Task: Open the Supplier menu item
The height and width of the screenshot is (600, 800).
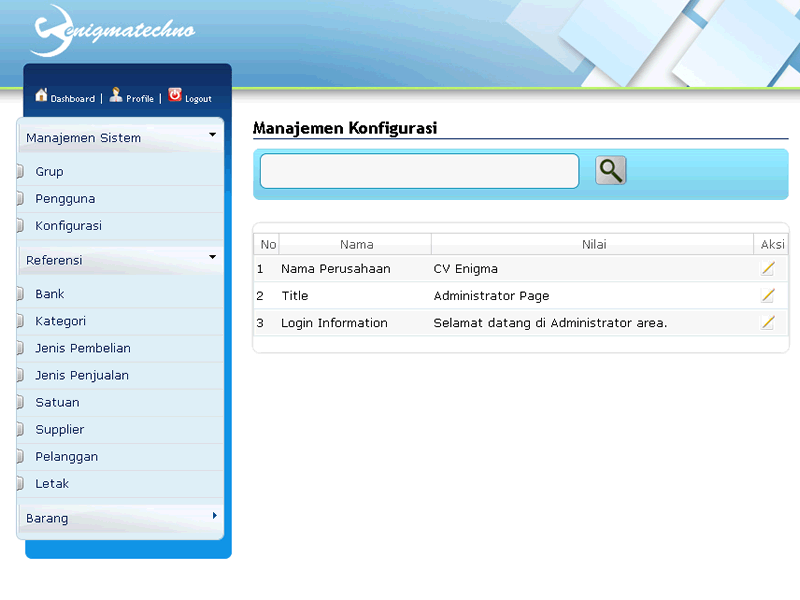Action: click(x=121, y=430)
